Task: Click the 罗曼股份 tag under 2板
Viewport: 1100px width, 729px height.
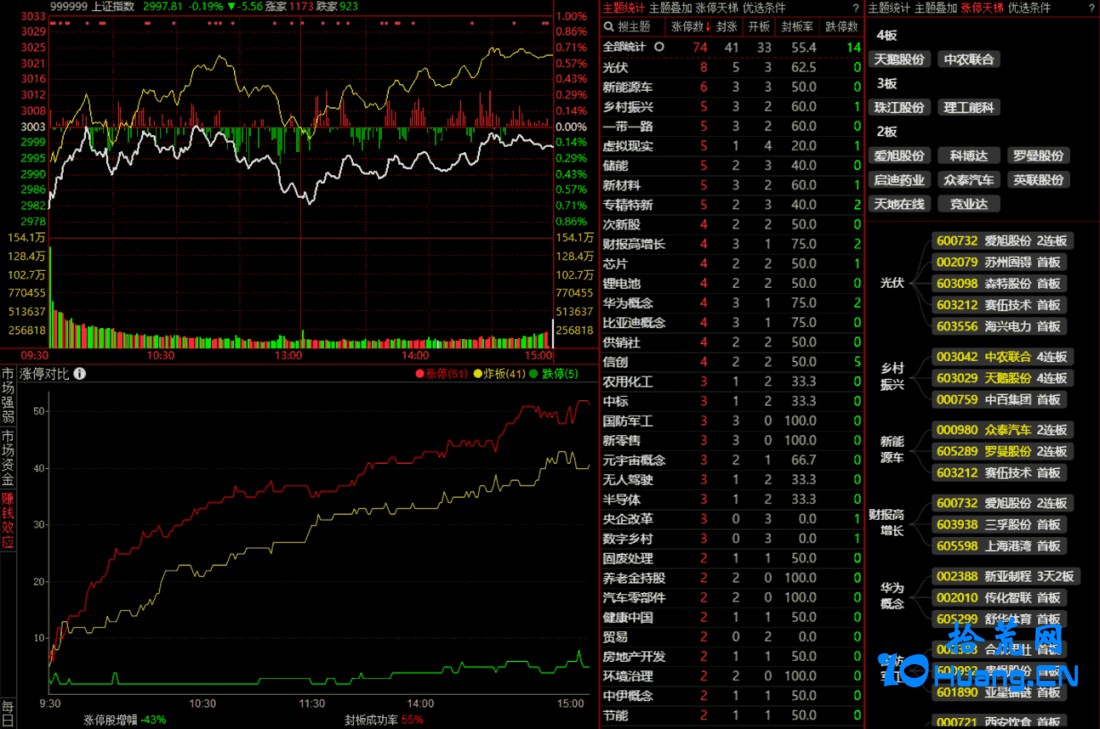Action: coord(1038,156)
